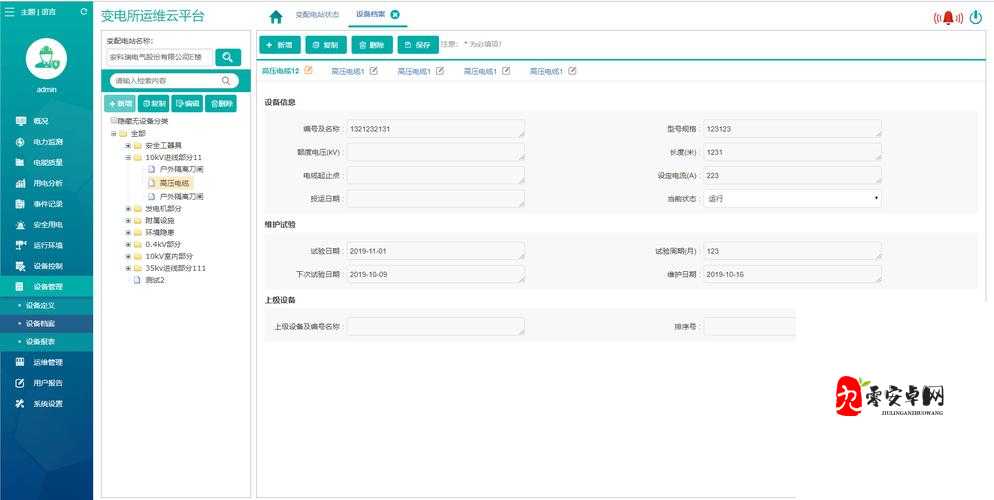The image size is (994, 500).
Task: Toggle the 隐藏无设备分类 checkbox
Action: tap(113, 120)
